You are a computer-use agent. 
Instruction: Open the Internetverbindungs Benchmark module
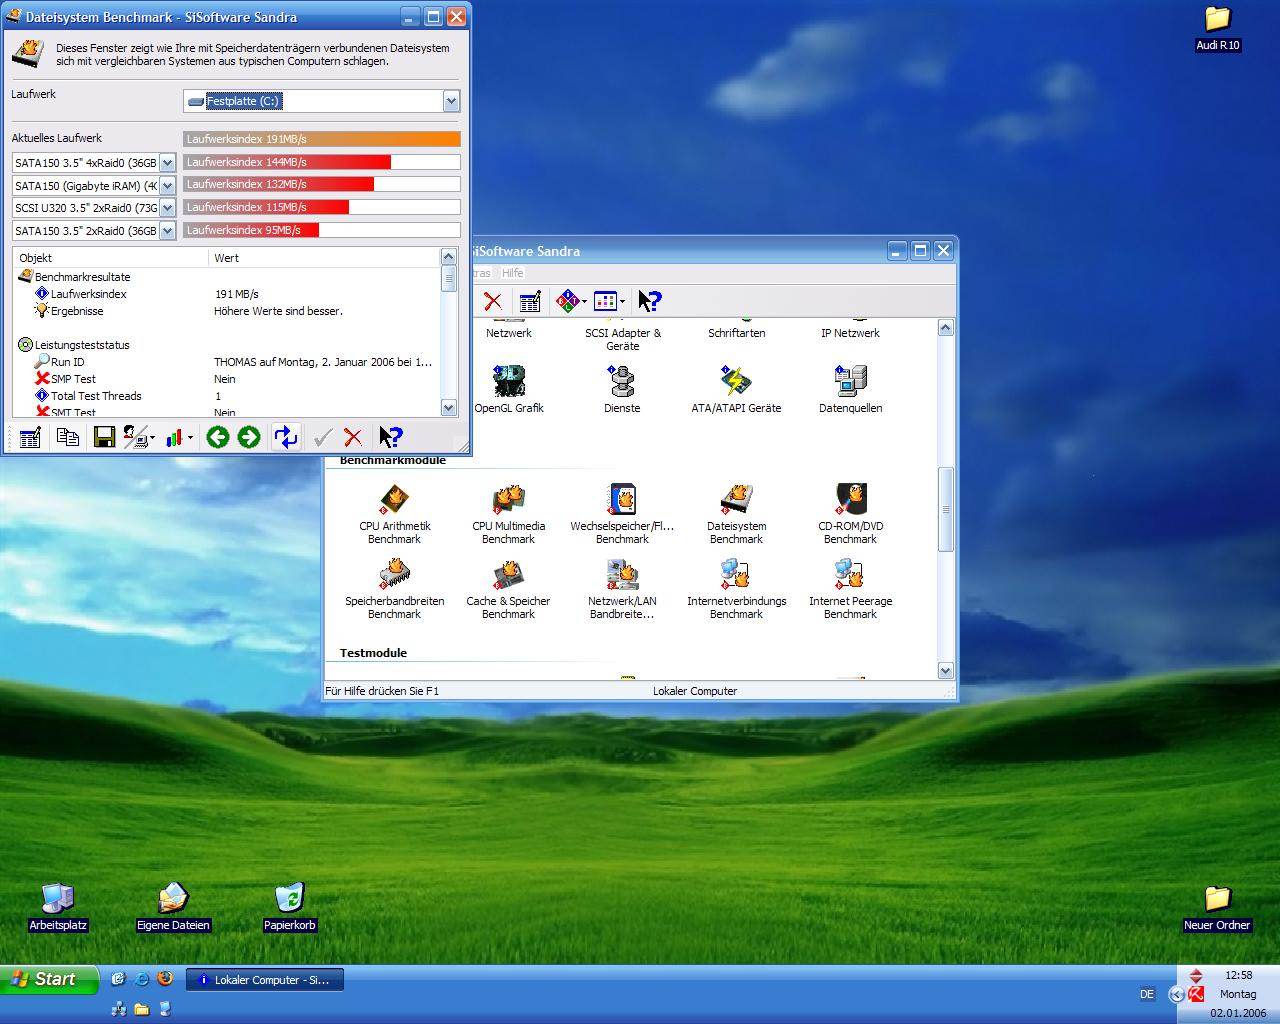coord(736,589)
